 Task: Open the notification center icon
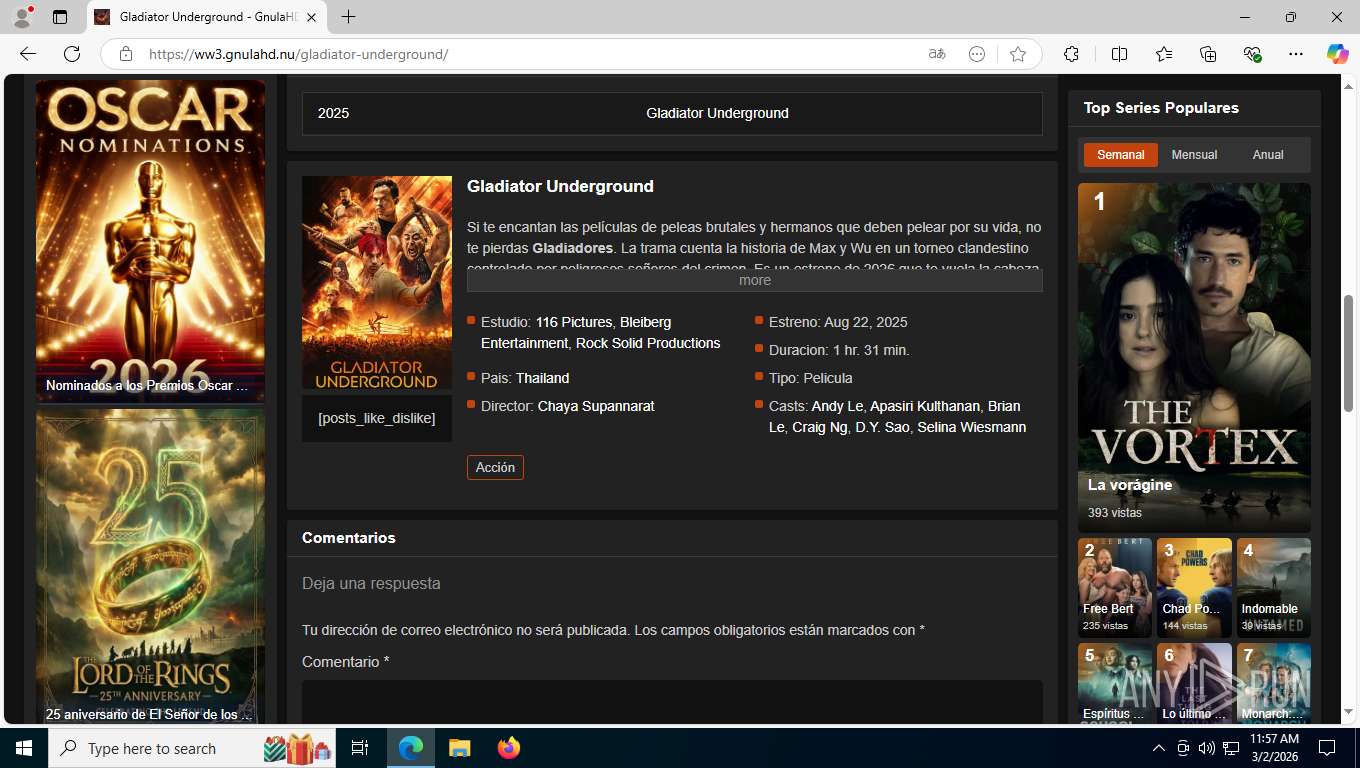(1327, 748)
